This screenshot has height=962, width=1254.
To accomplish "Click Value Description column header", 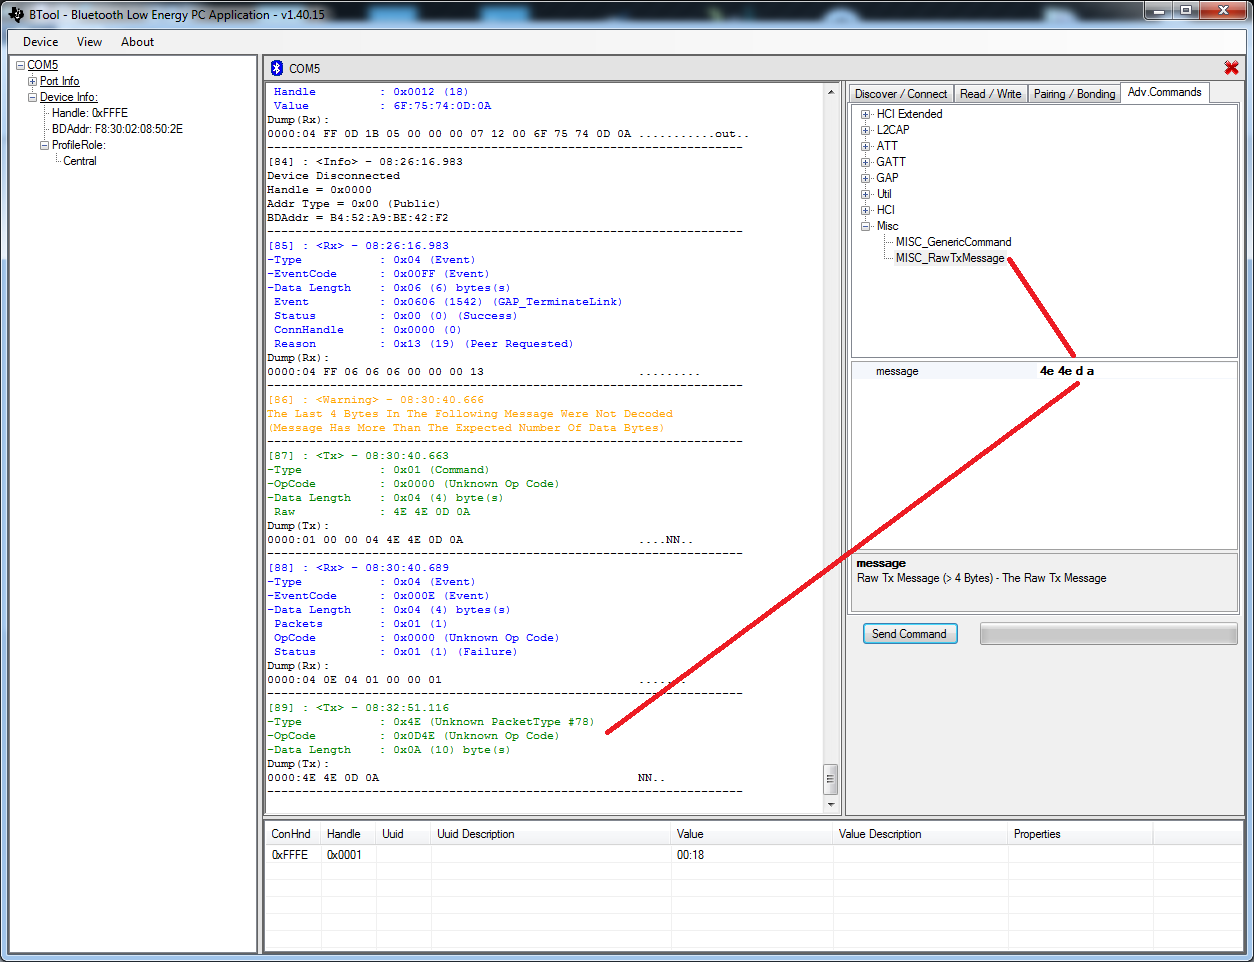I will click(920, 834).
